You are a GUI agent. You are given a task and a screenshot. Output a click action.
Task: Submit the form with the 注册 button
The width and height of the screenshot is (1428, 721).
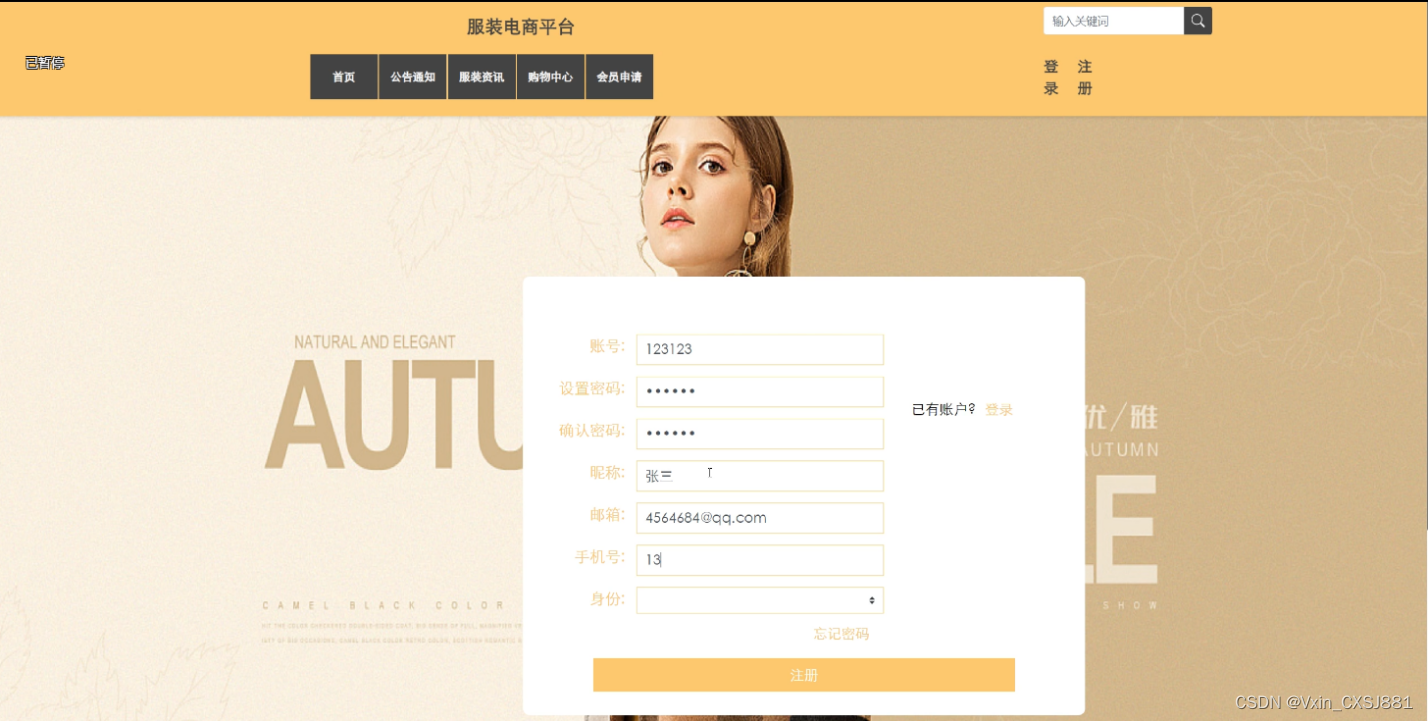point(804,675)
